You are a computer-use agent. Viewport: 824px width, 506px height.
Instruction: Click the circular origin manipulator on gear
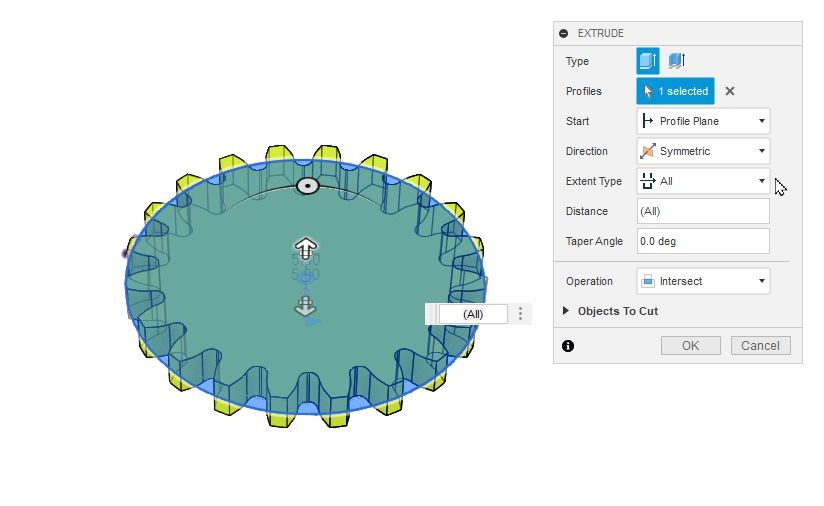(x=307, y=186)
